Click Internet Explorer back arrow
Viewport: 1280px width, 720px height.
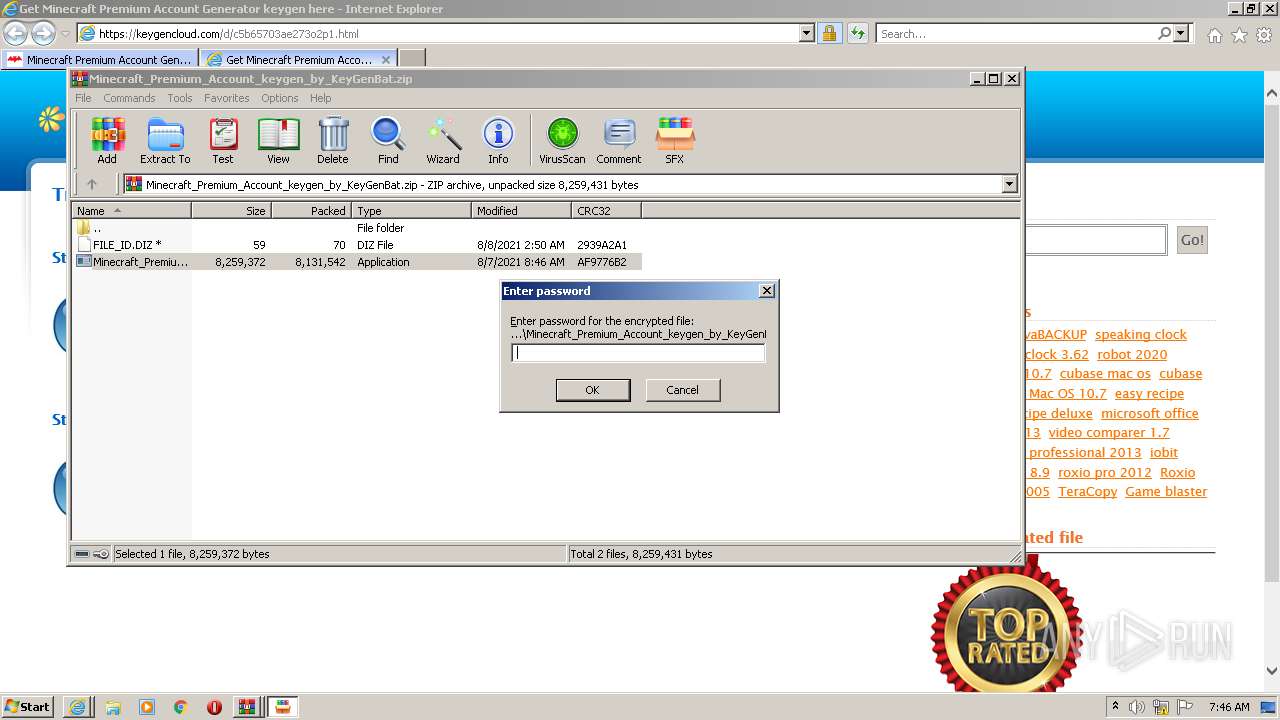pyautogui.click(x=16, y=34)
